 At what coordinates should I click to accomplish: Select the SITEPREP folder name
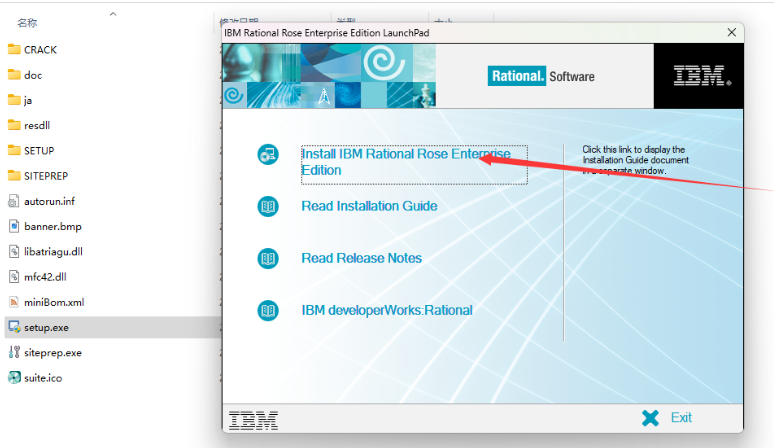click(x=46, y=176)
